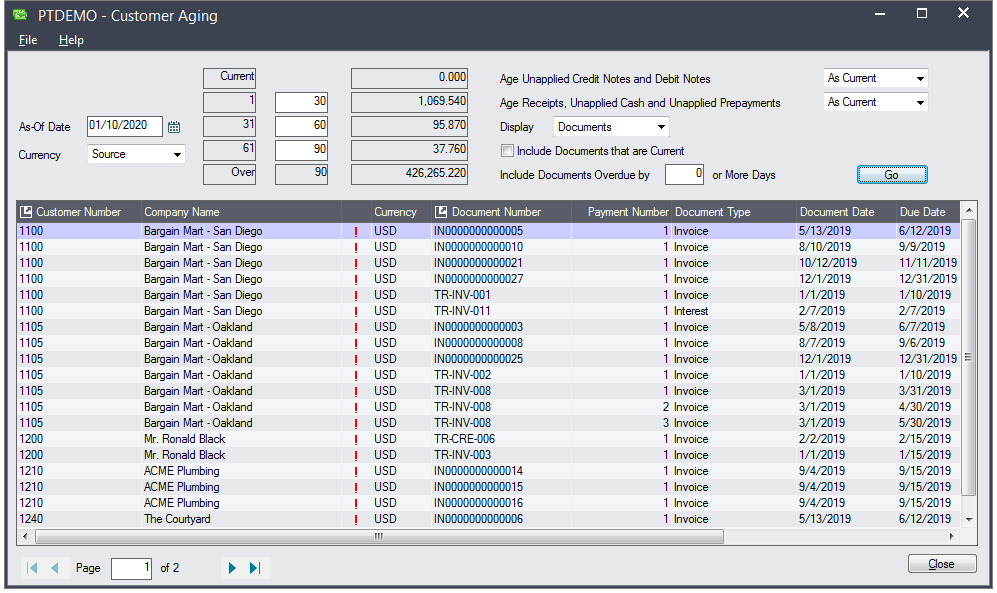Image resolution: width=997 pixels, height=593 pixels.
Task: Go to the first page
Action: pyautogui.click(x=33, y=568)
